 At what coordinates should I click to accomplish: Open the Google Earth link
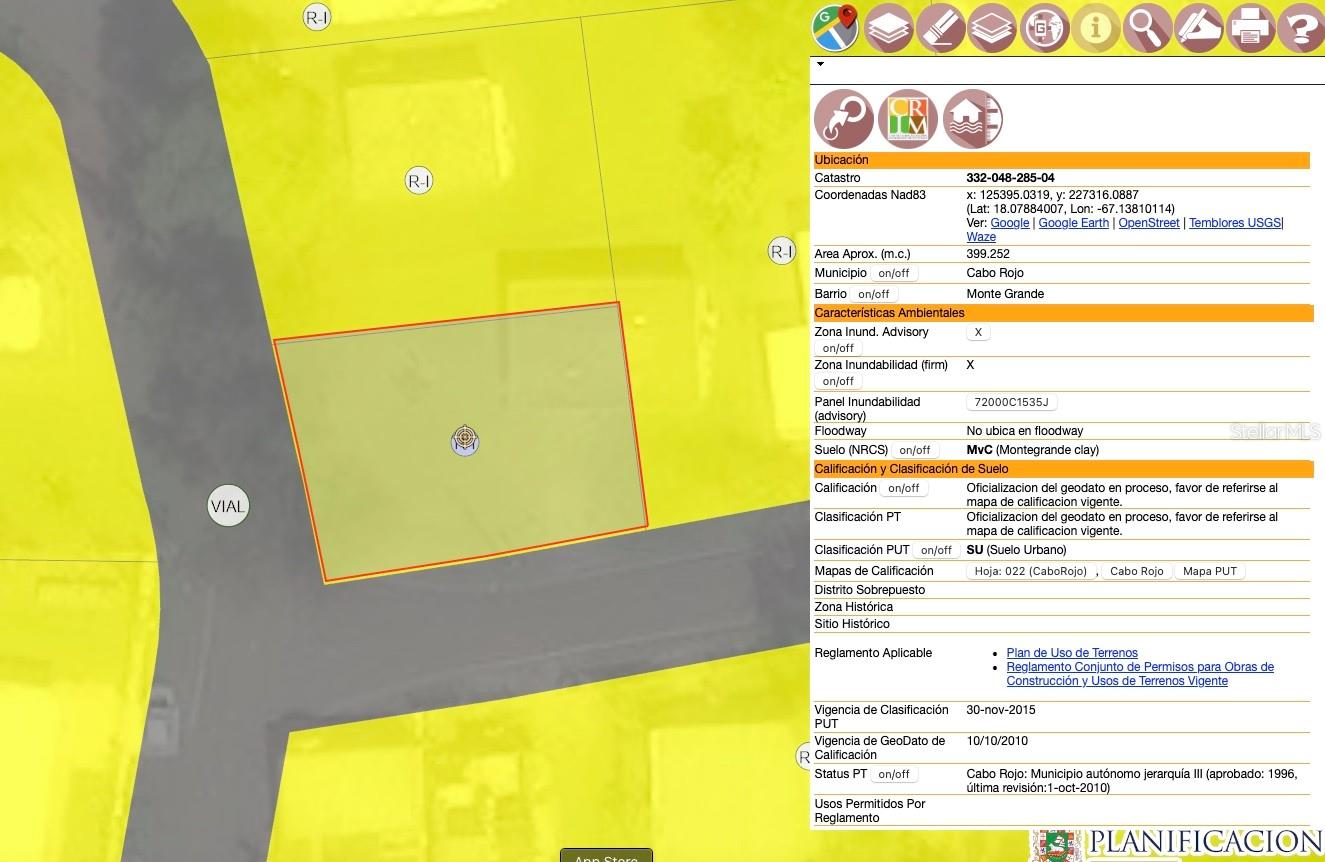(x=1073, y=223)
